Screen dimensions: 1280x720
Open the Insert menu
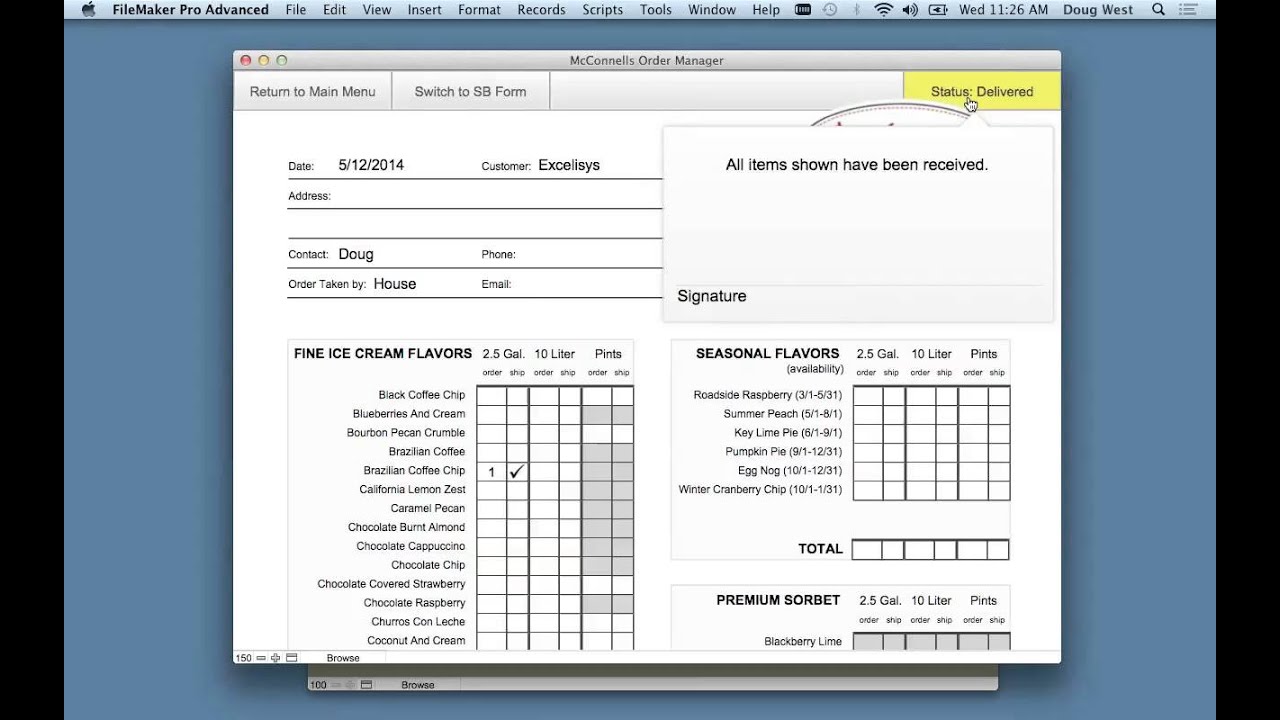(x=424, y=10)
